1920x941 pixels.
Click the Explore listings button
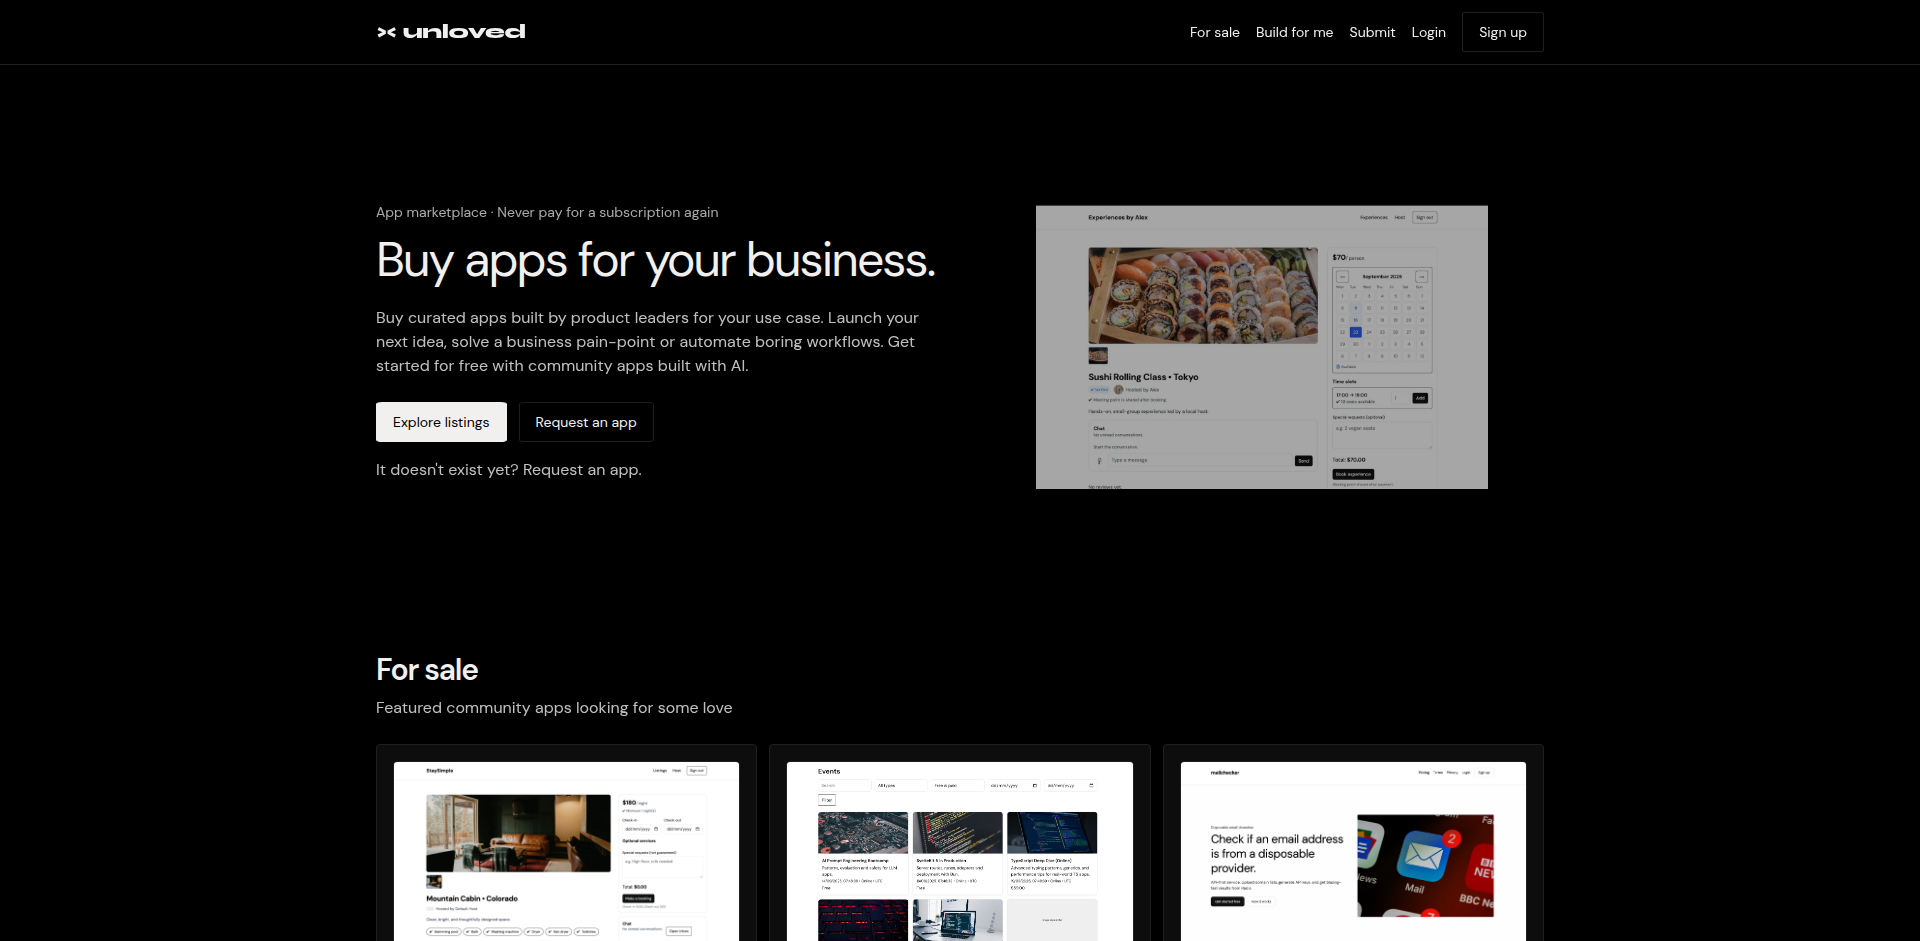[441, 422]
